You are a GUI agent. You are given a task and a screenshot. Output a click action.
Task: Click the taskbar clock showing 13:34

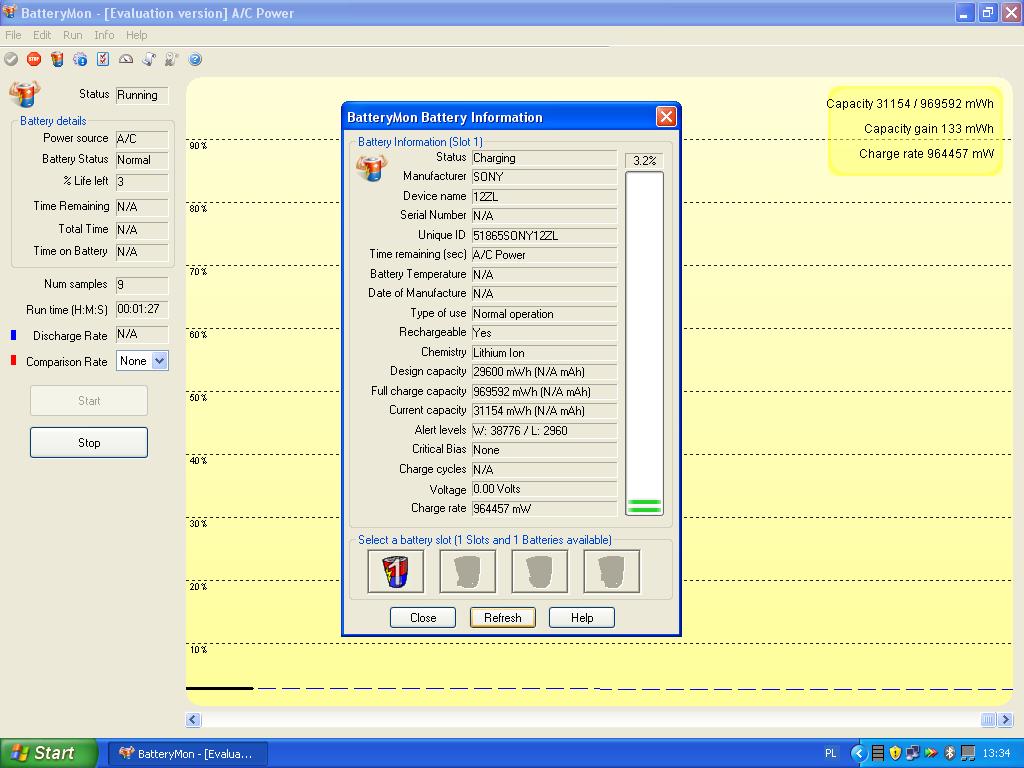click(x=997, y=754)
